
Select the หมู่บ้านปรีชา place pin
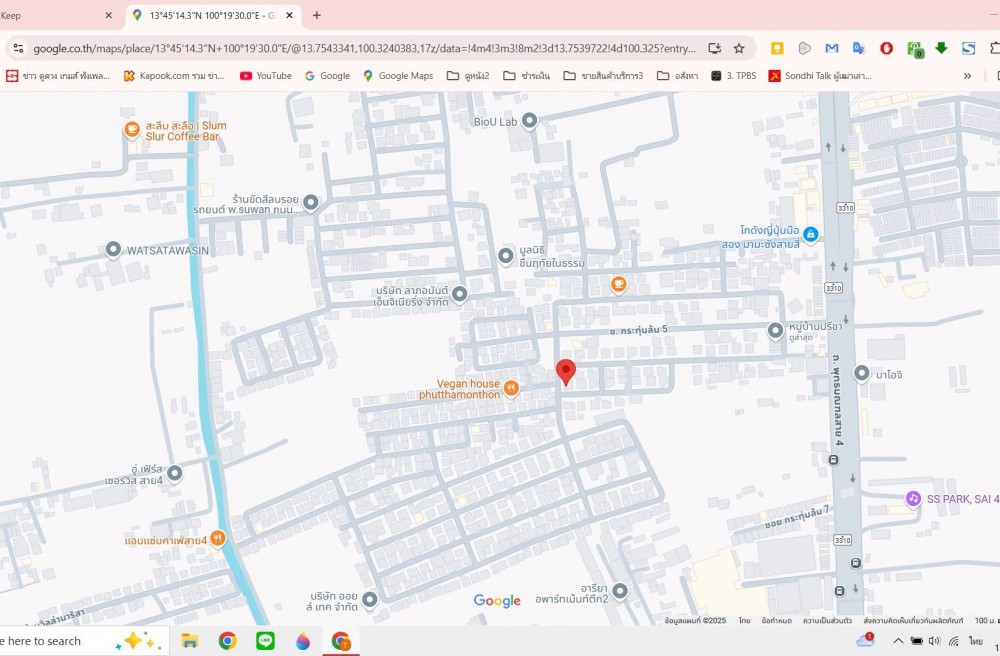(x=776, y=331)
